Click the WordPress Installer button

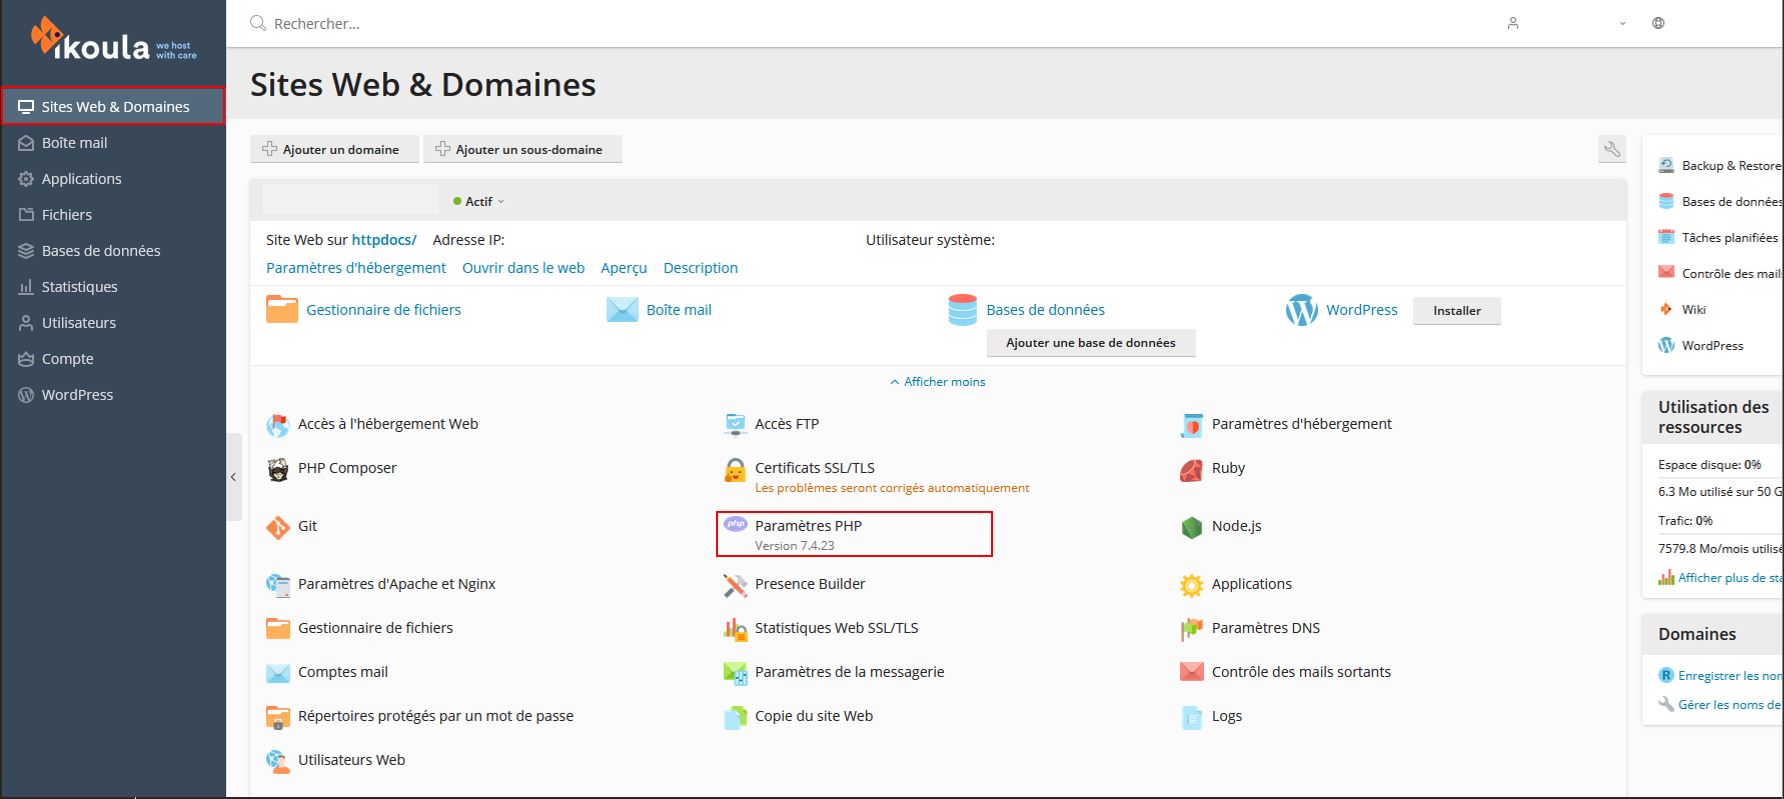(1457, 311)
